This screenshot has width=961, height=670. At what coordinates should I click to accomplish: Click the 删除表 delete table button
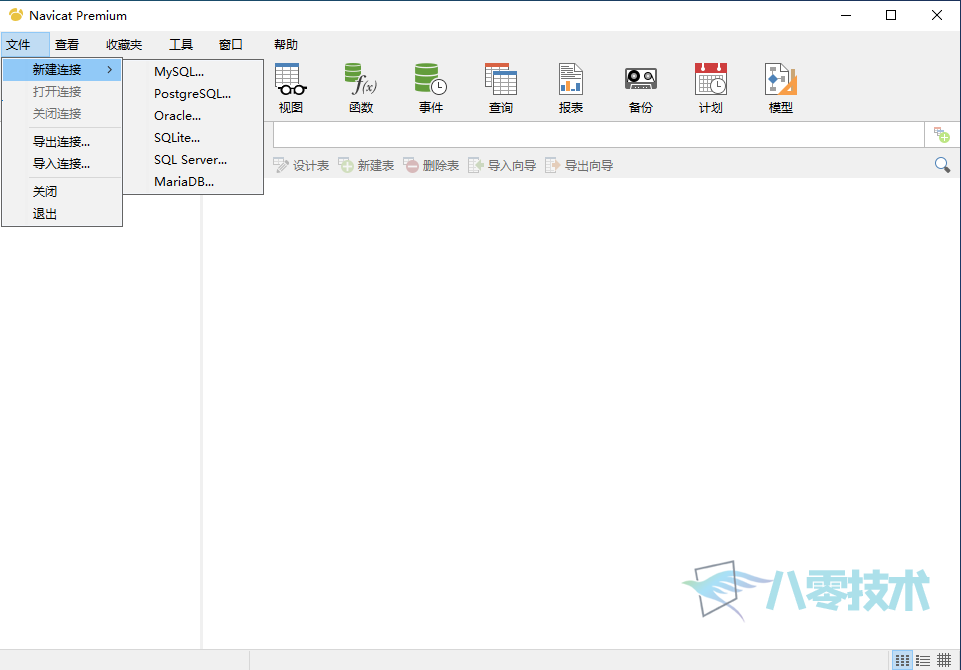431,165
